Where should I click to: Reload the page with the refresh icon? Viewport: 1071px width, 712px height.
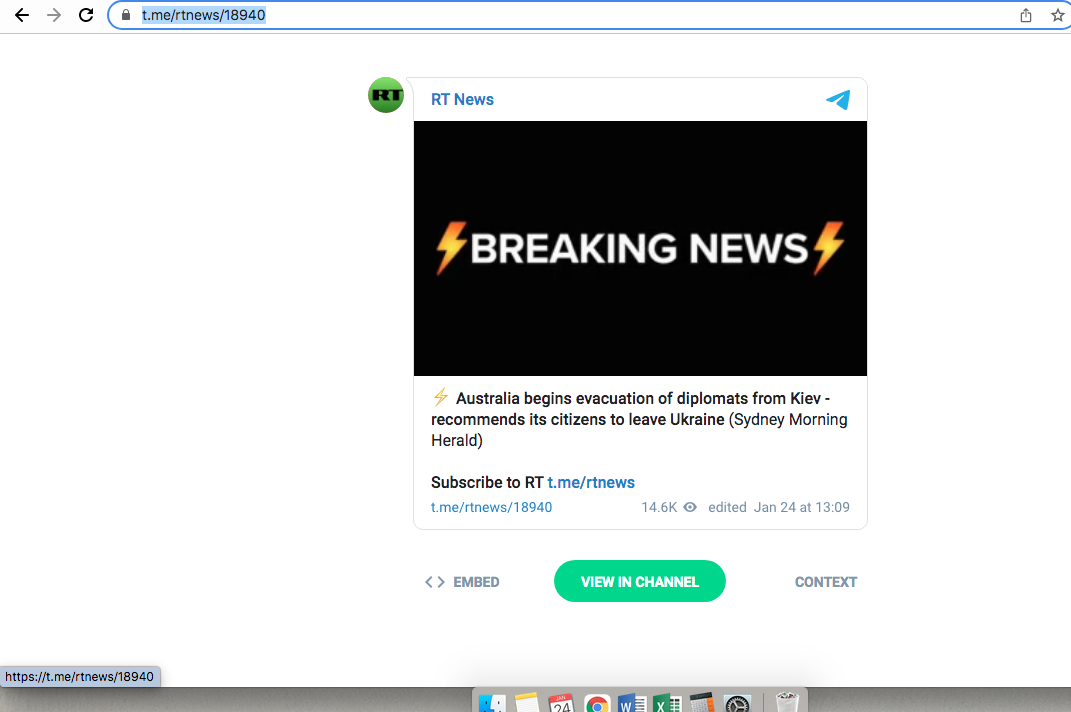(x=86, y=15)
